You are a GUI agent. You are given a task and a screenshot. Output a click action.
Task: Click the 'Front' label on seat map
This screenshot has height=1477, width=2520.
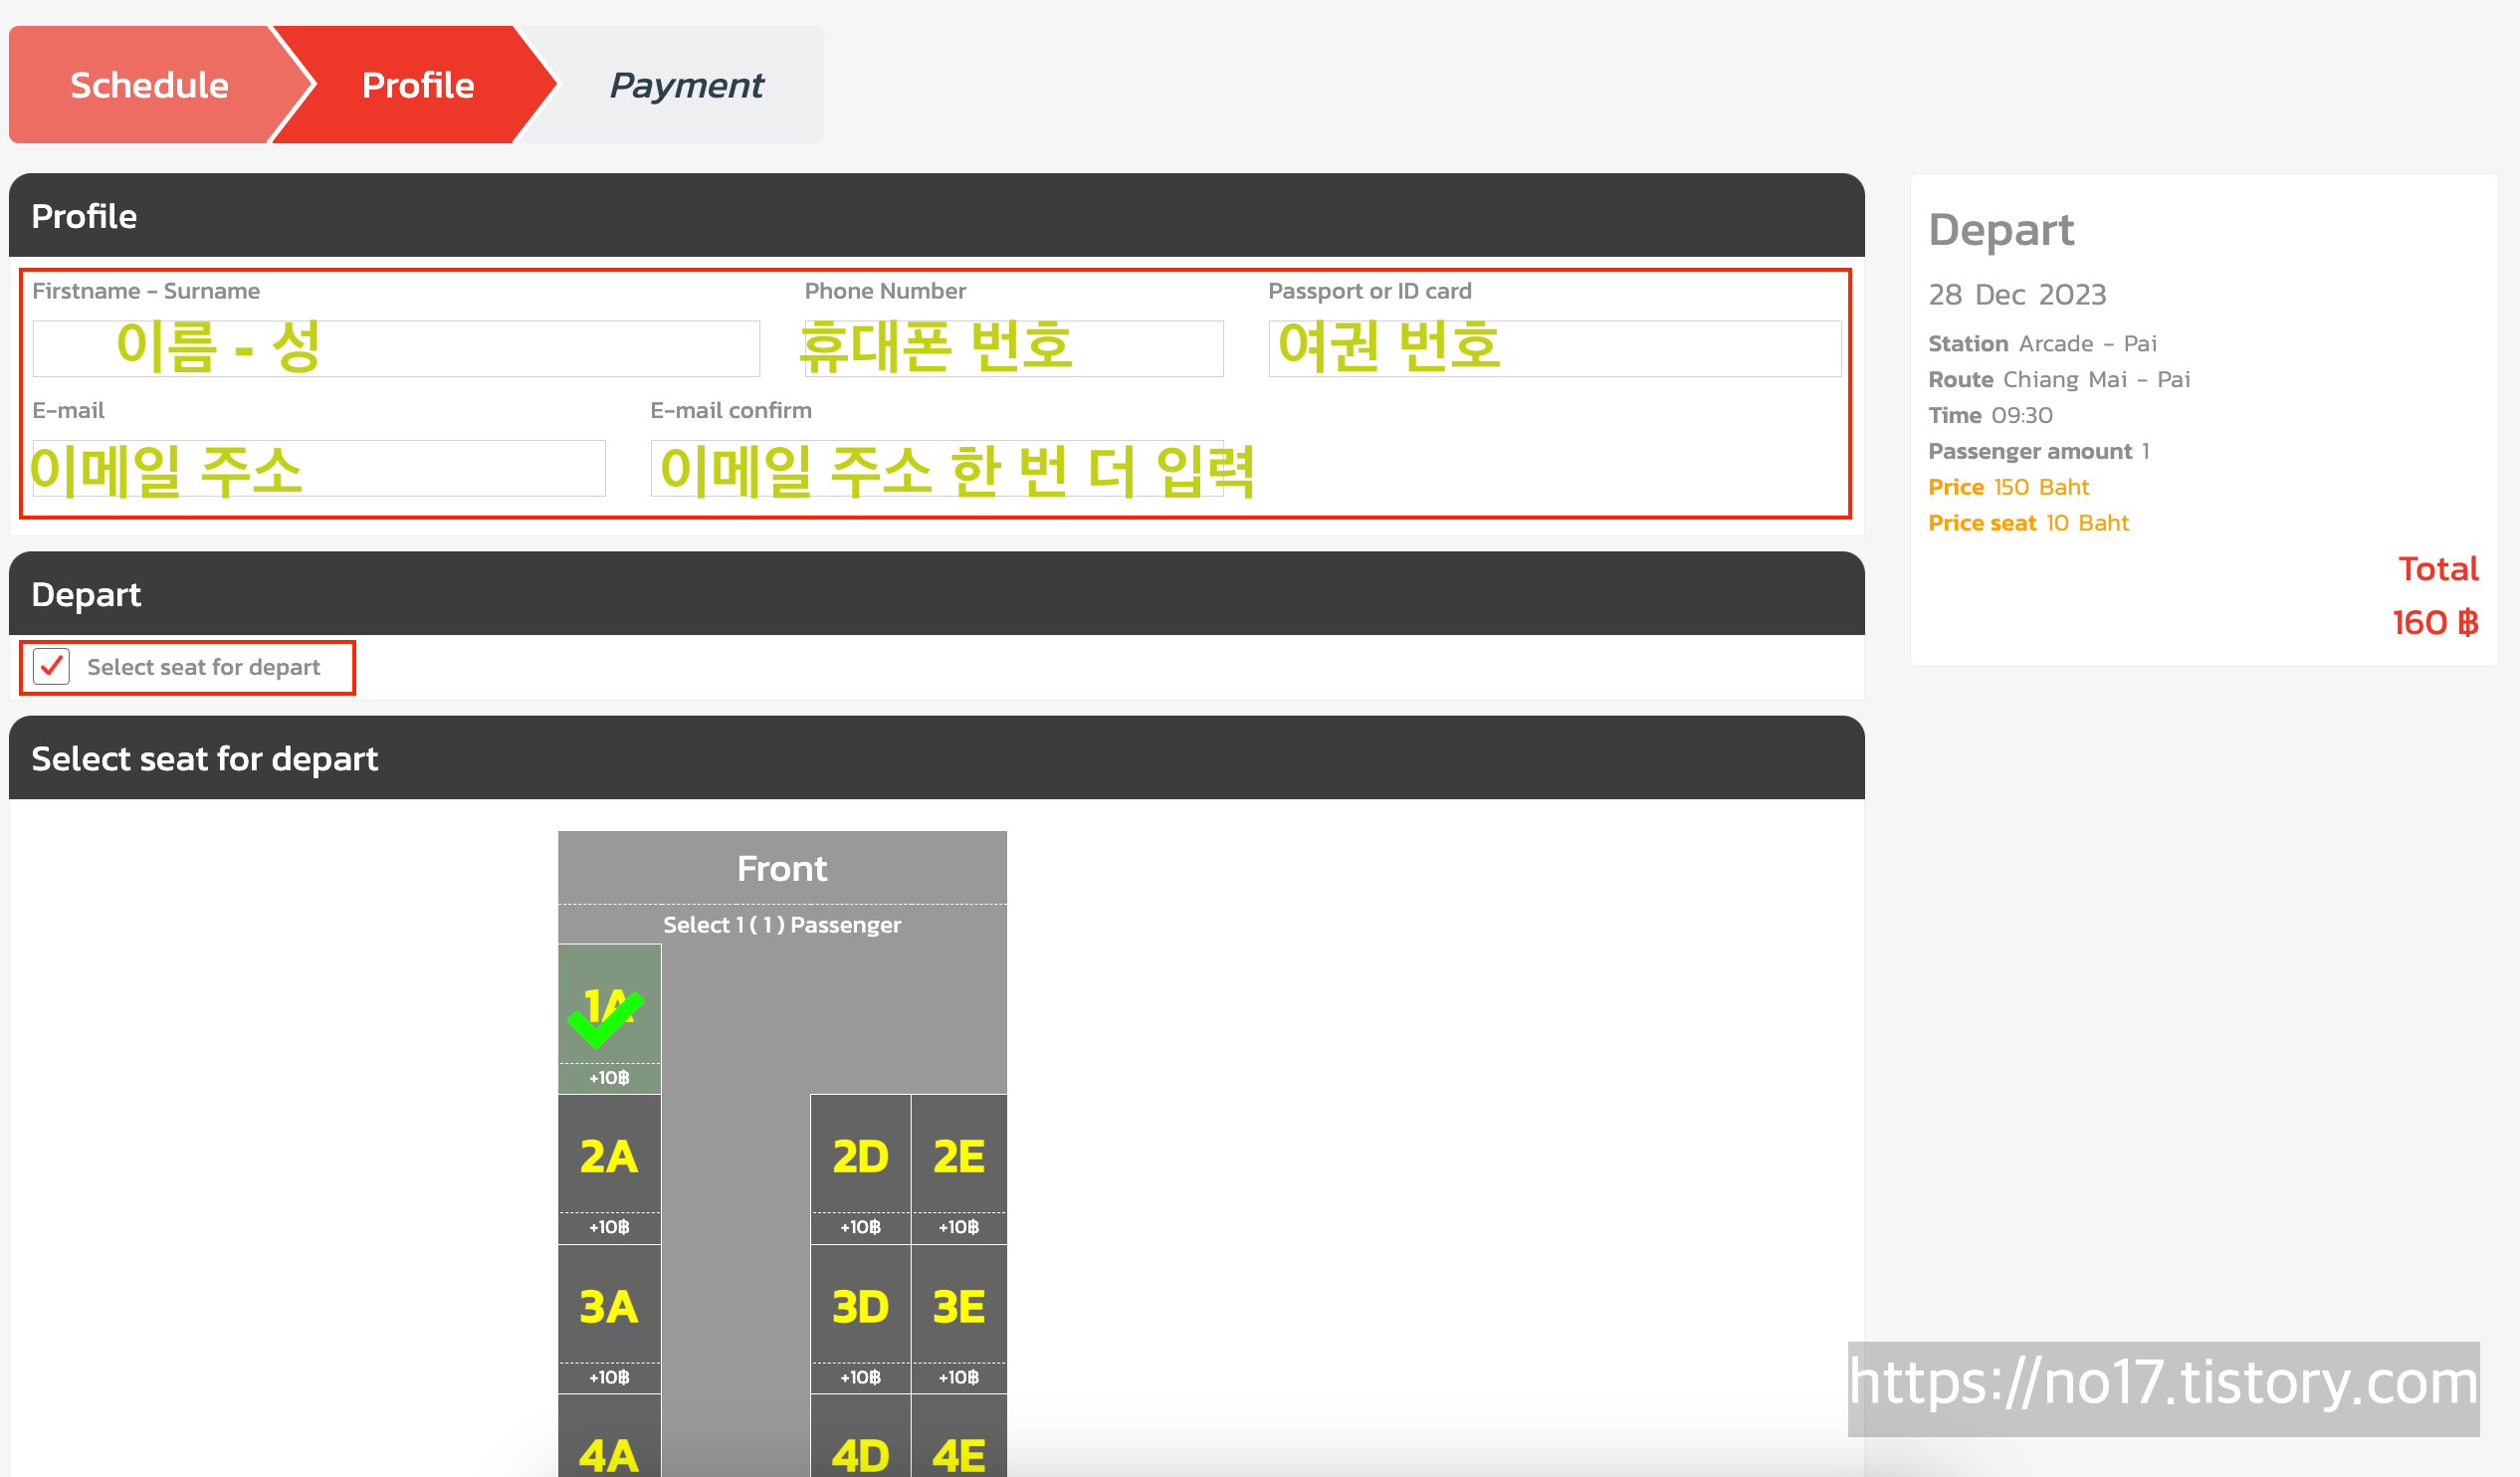[782, 868]
